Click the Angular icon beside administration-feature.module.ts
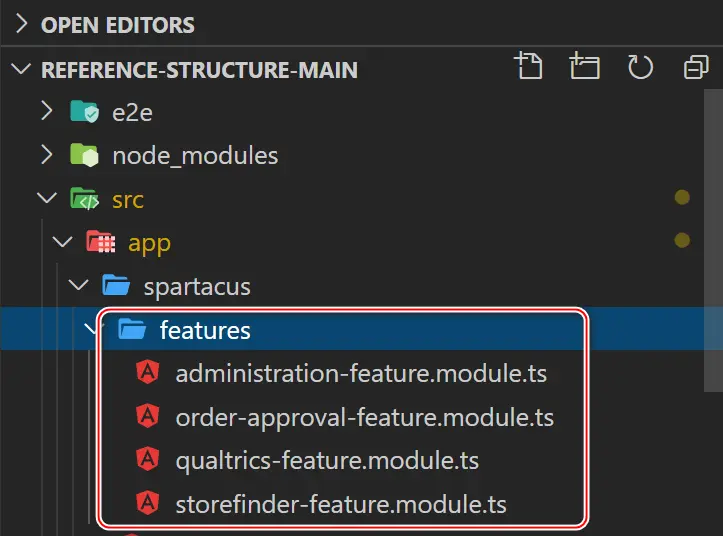The image size is (723, 536). click(x=148, y=373)
